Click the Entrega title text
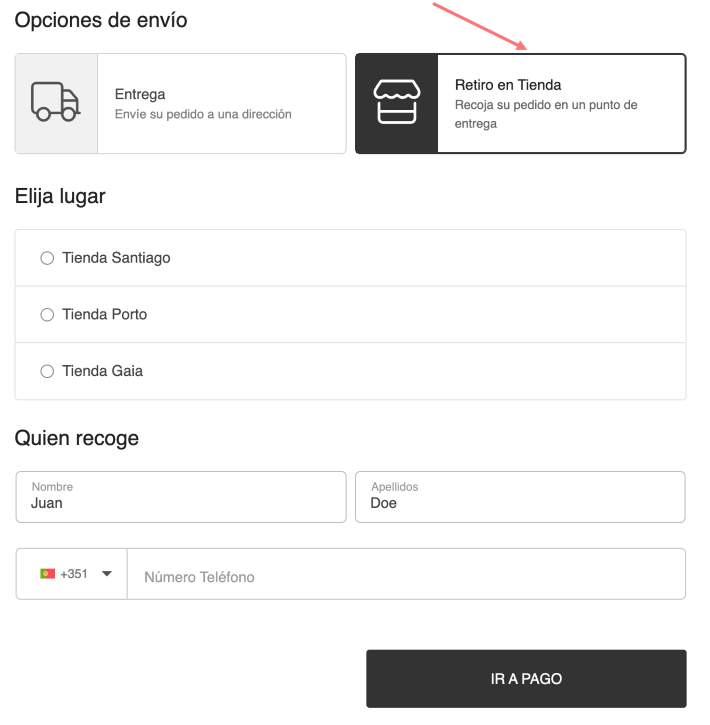Screen dimensions: 710x725 [140, 94]
